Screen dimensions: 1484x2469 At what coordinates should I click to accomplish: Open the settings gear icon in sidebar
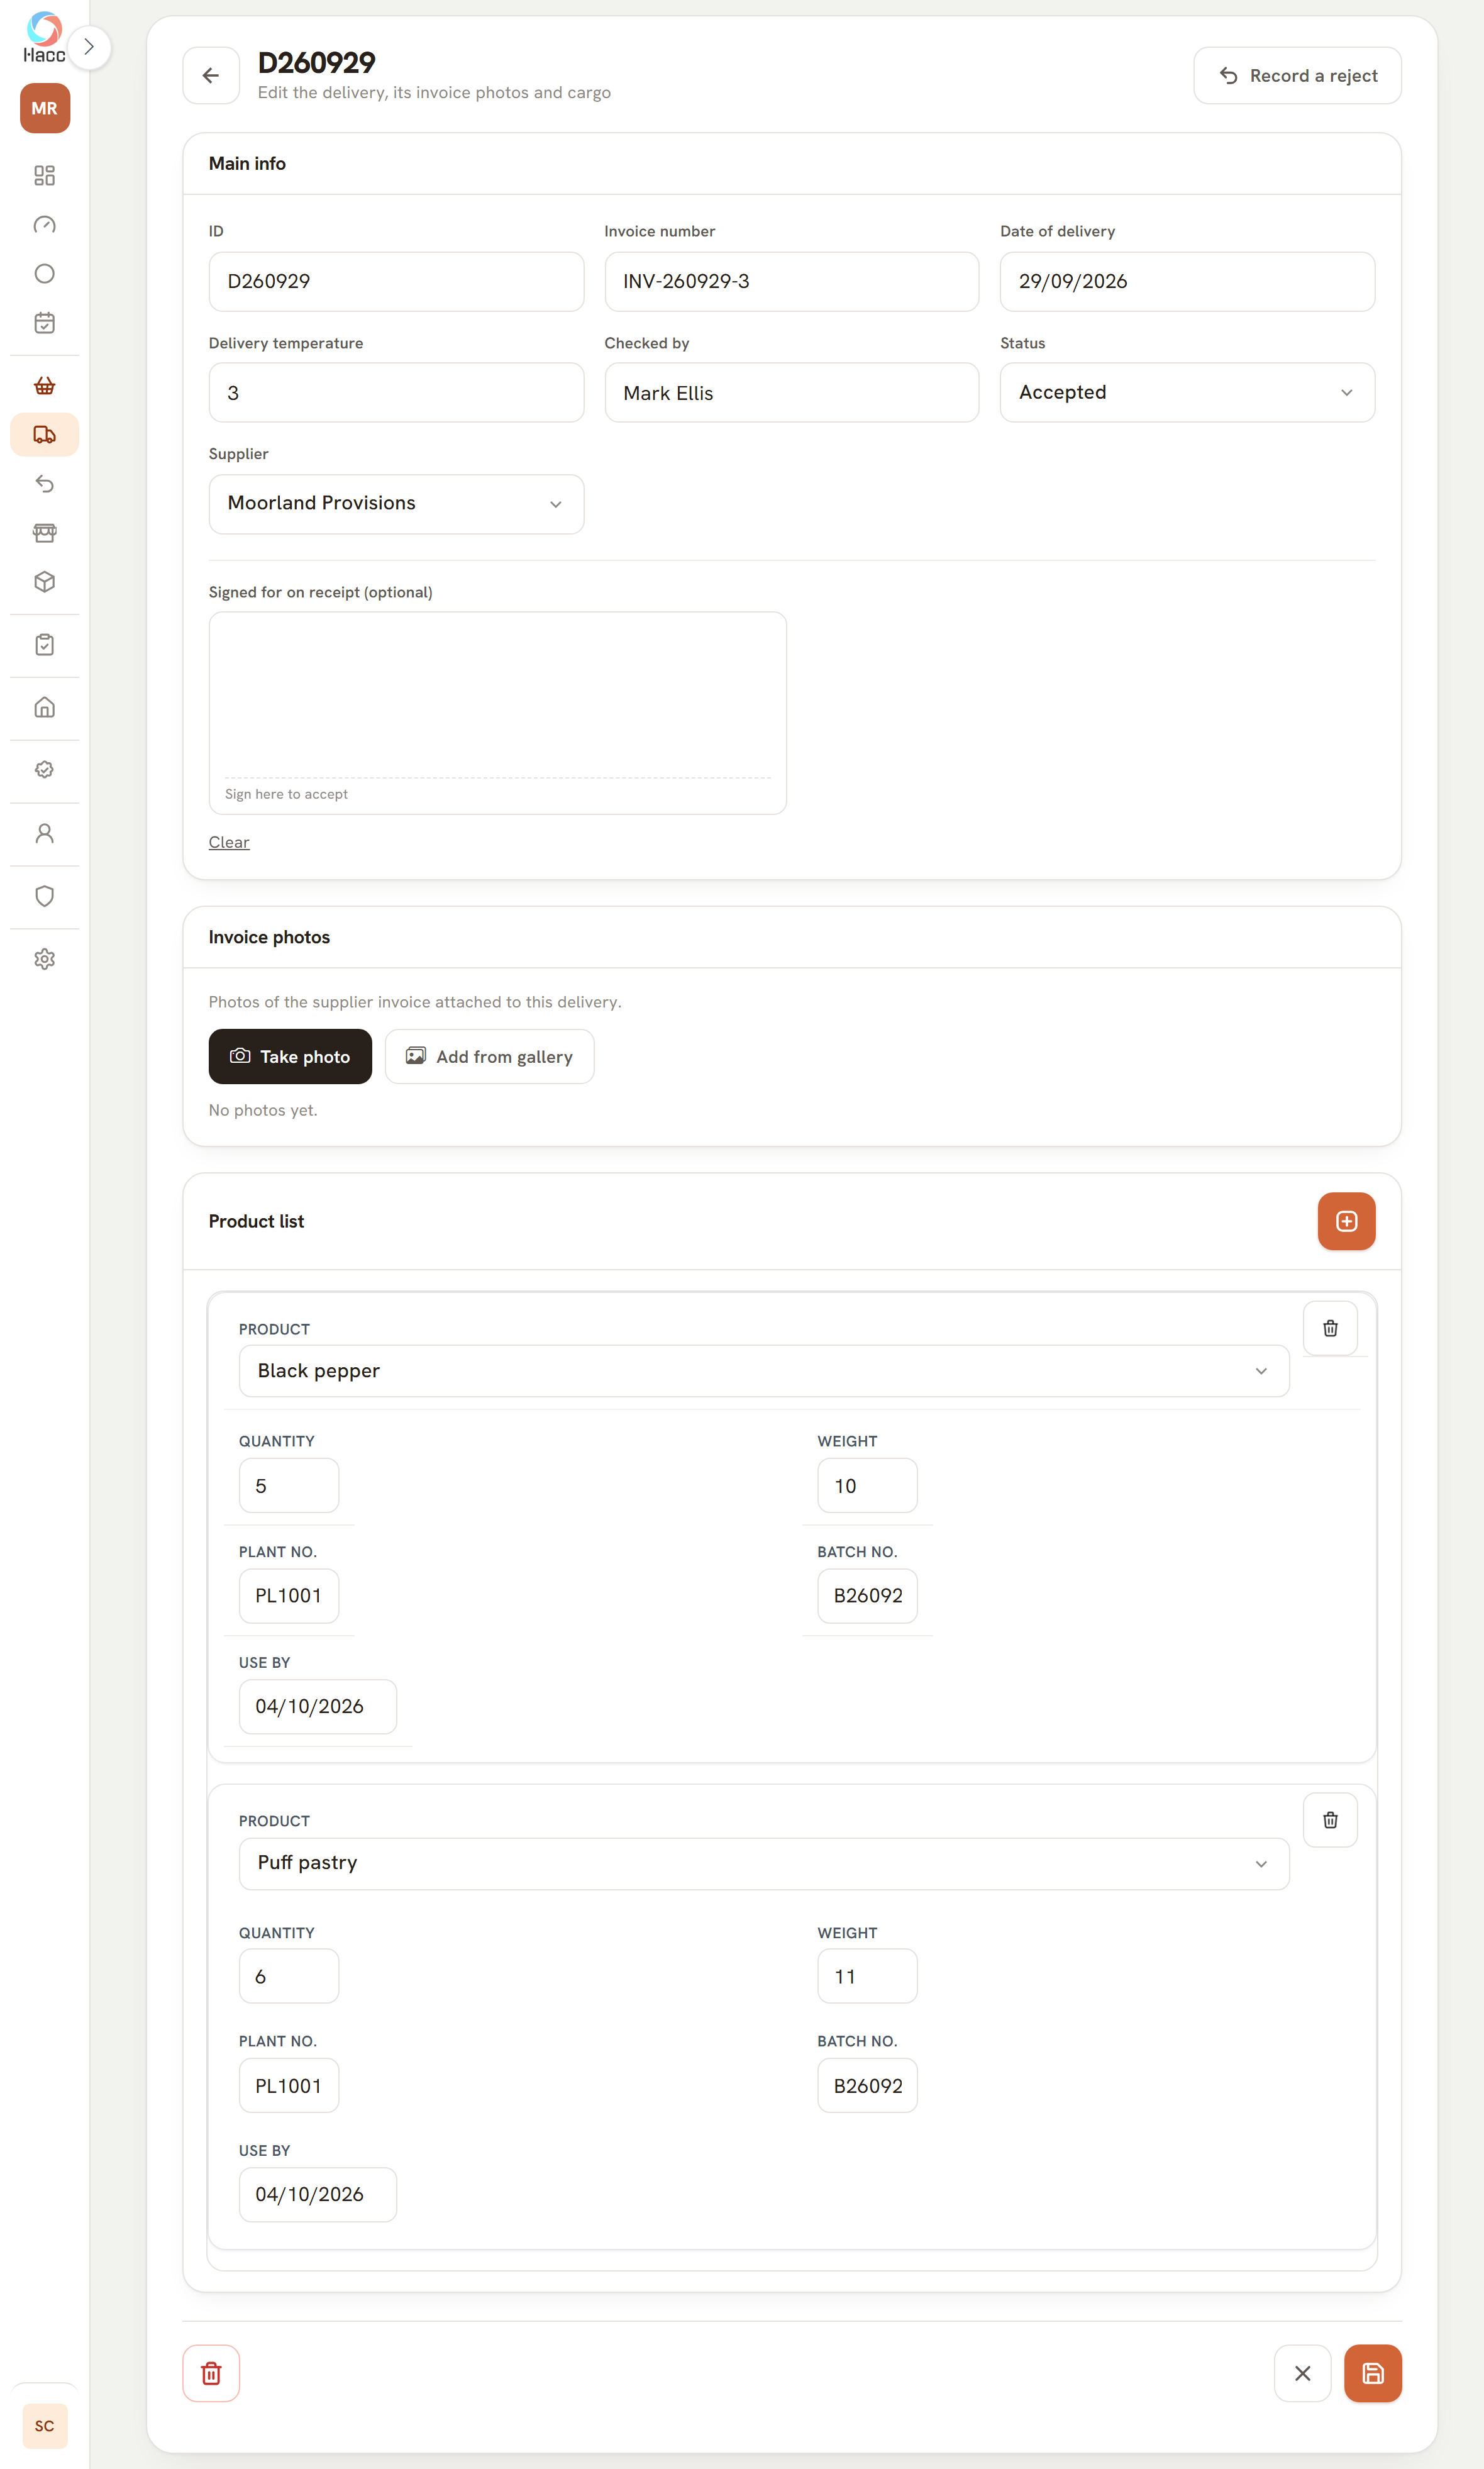click(45, 959)
